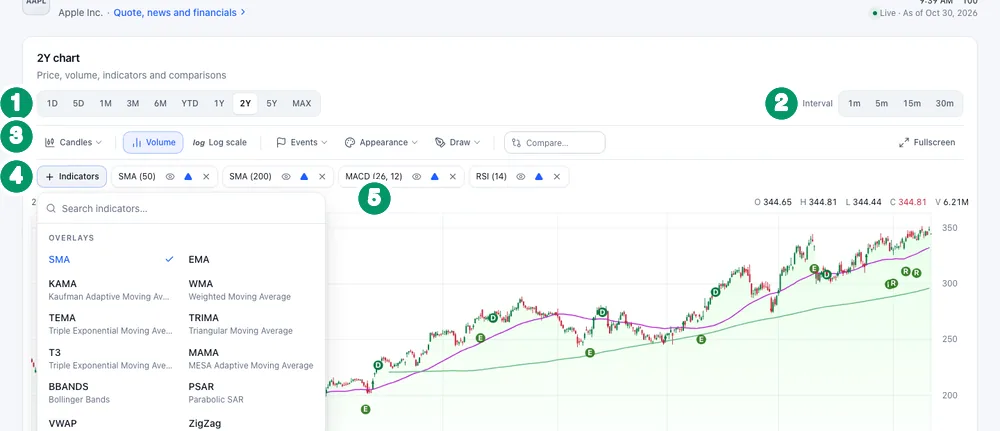Viewport: 1000px width, 431px height.
Task: Select the 5D range tab
Action: click(78, 103)
